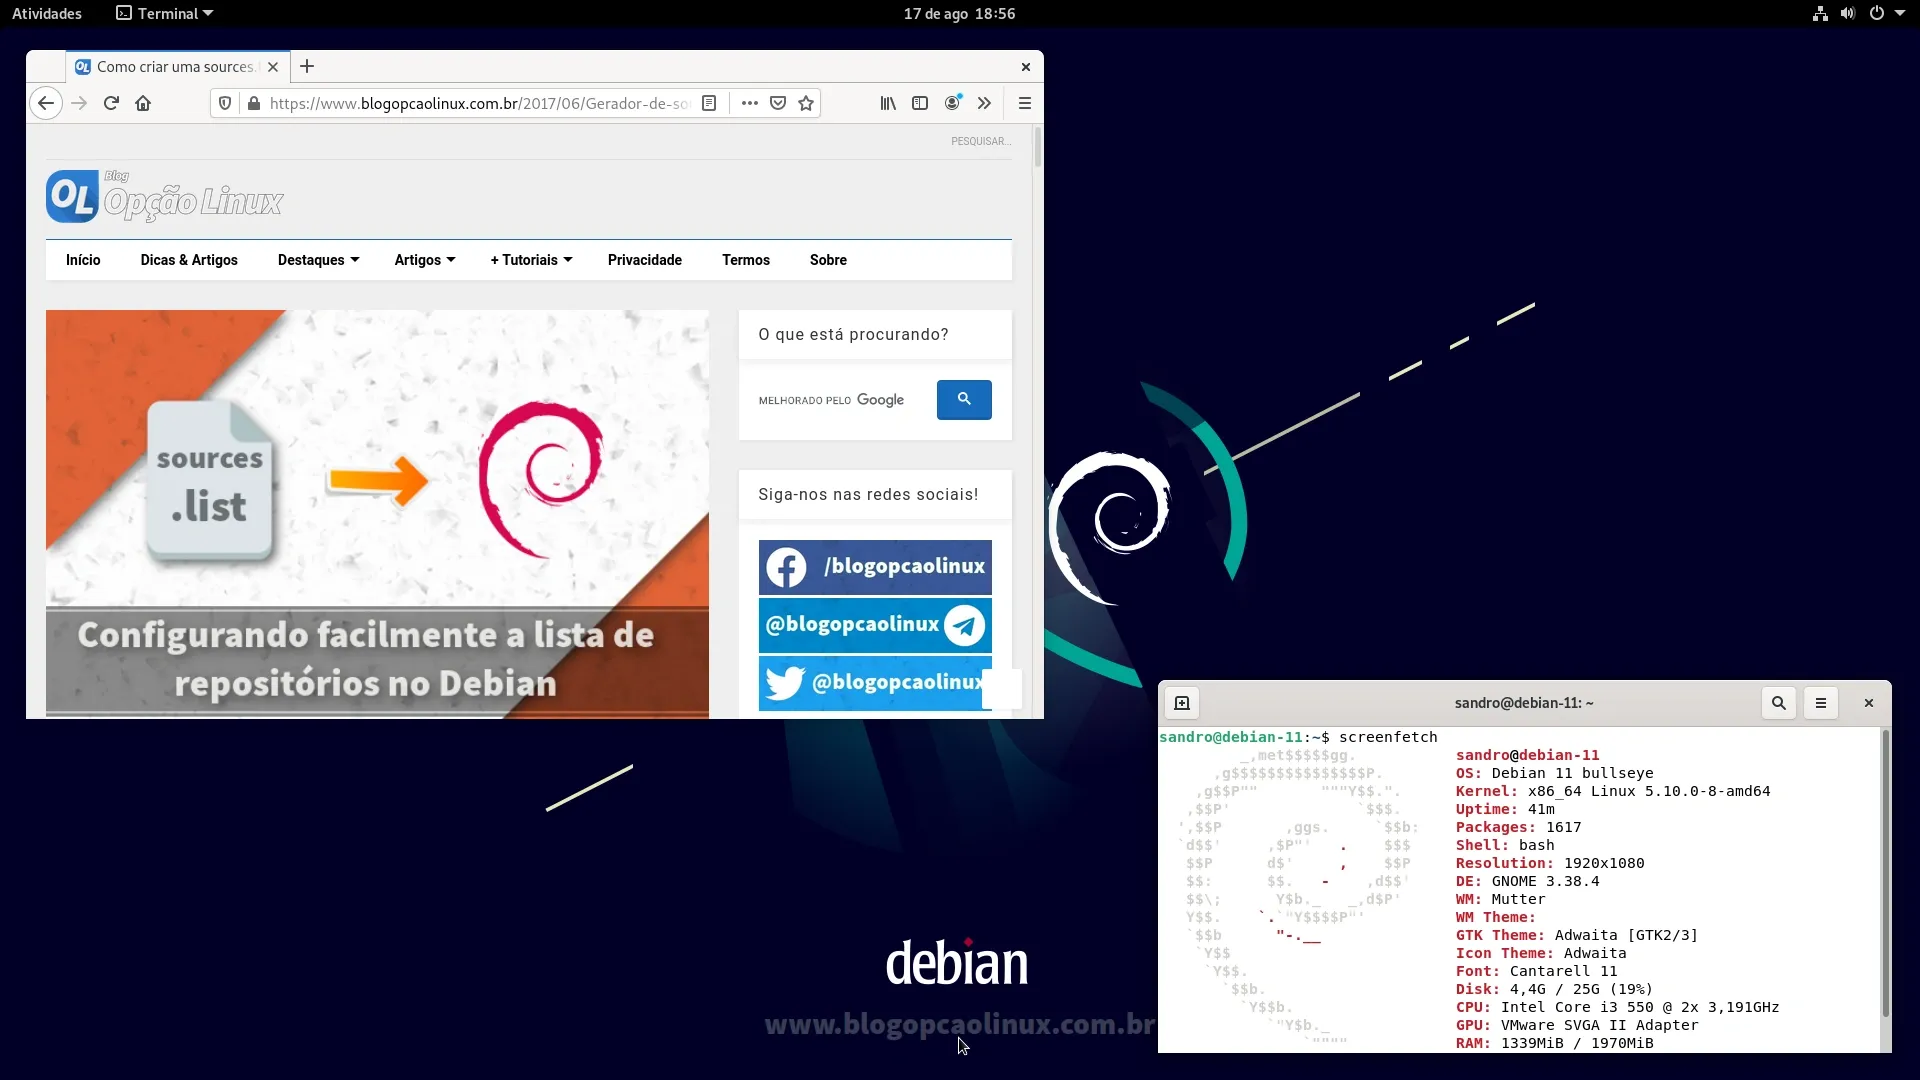
Task: Open the Twitter @blogopcaolinux banner
Action: 875,683
